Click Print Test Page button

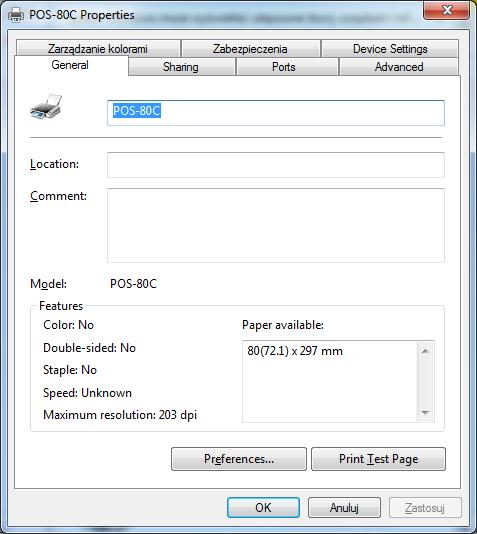pos(378,459)
